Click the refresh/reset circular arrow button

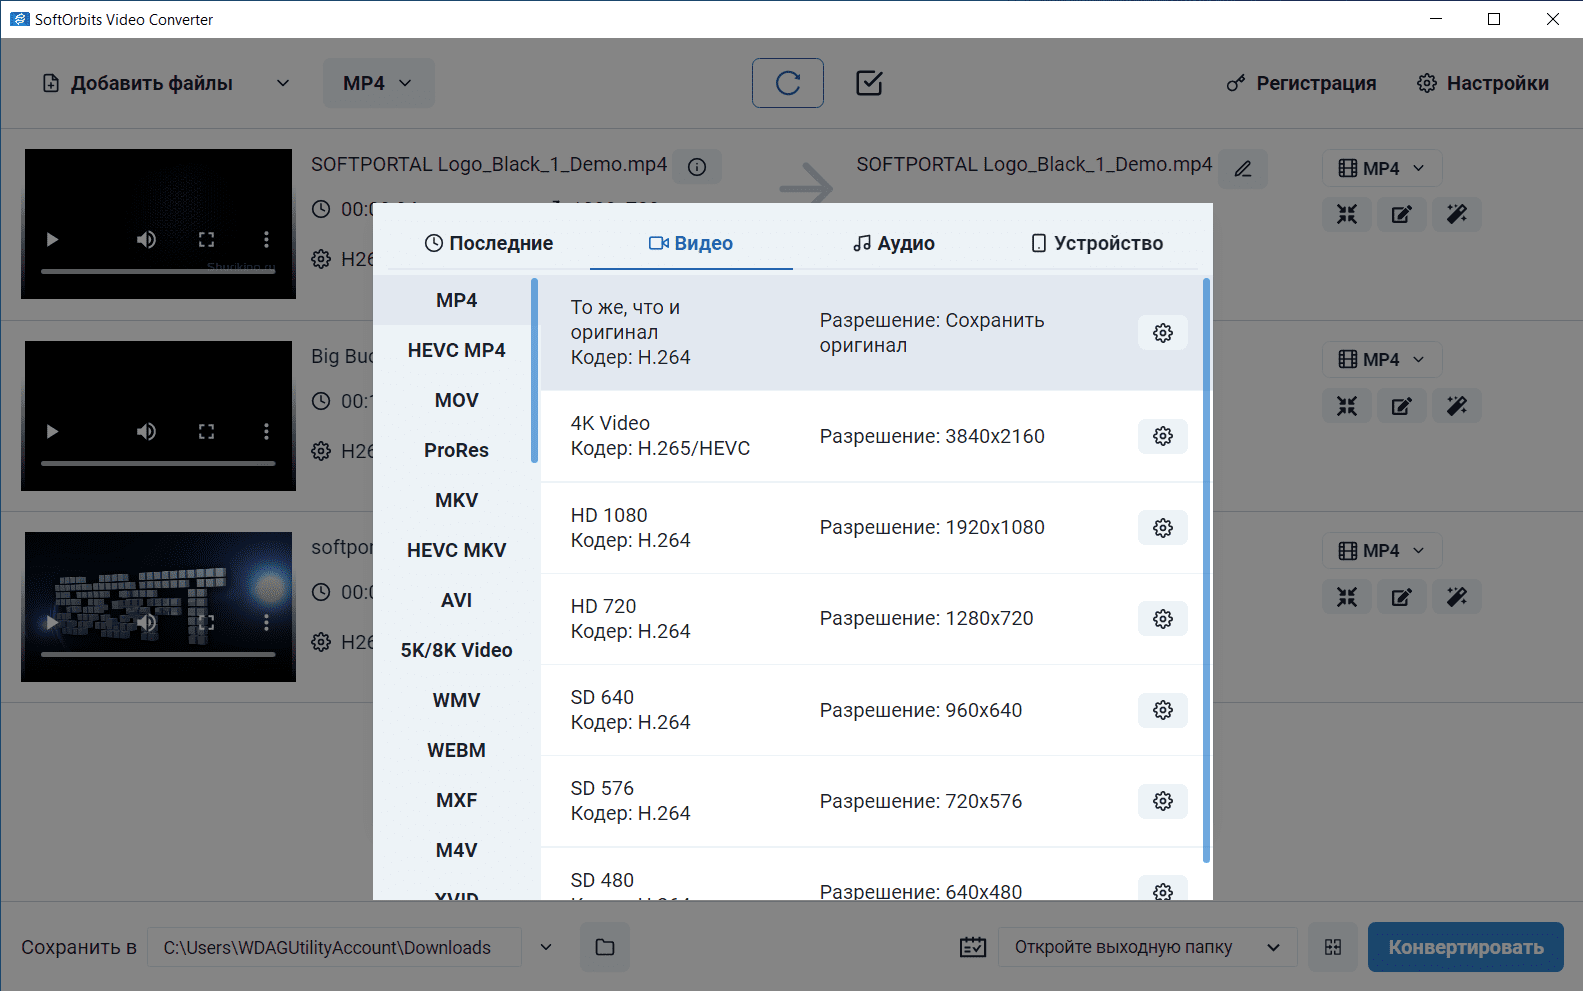pos(788,83)
